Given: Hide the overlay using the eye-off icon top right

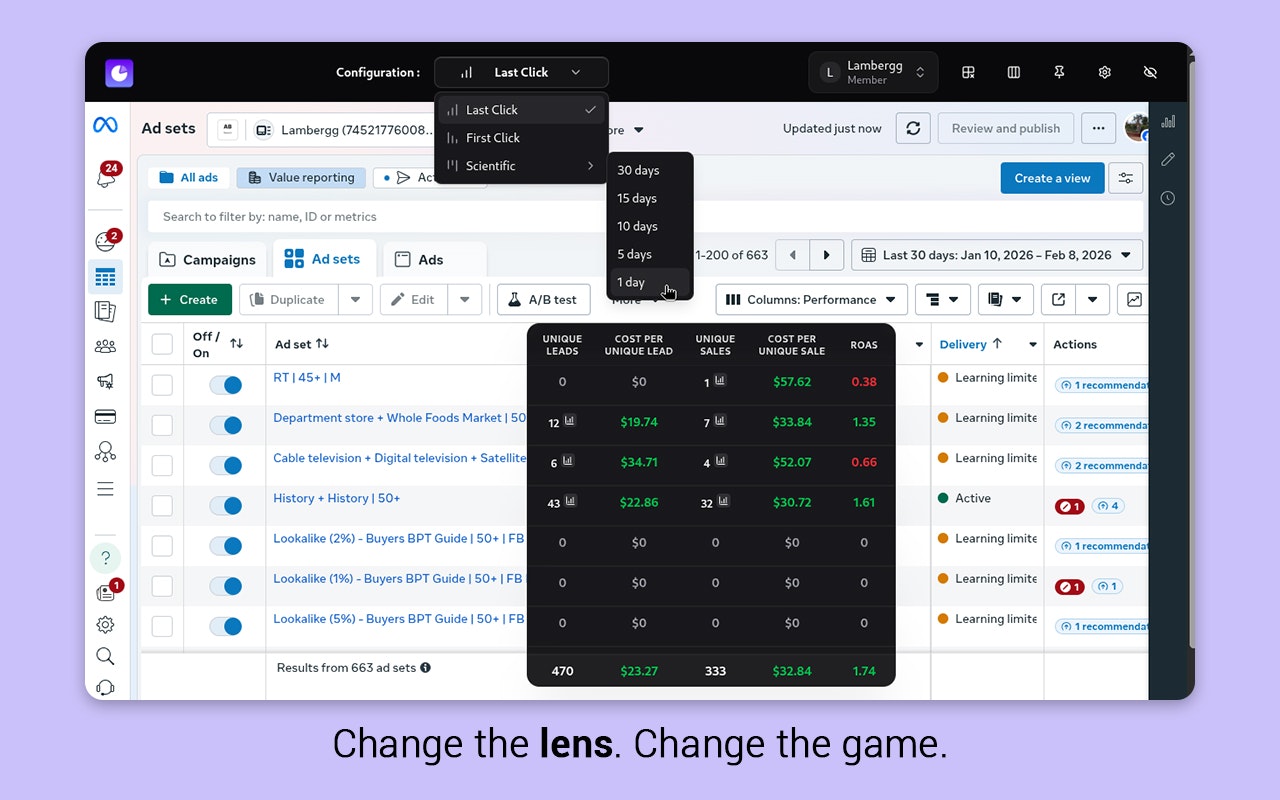Looking at the screenshot, I should [x=1150, y=72].
